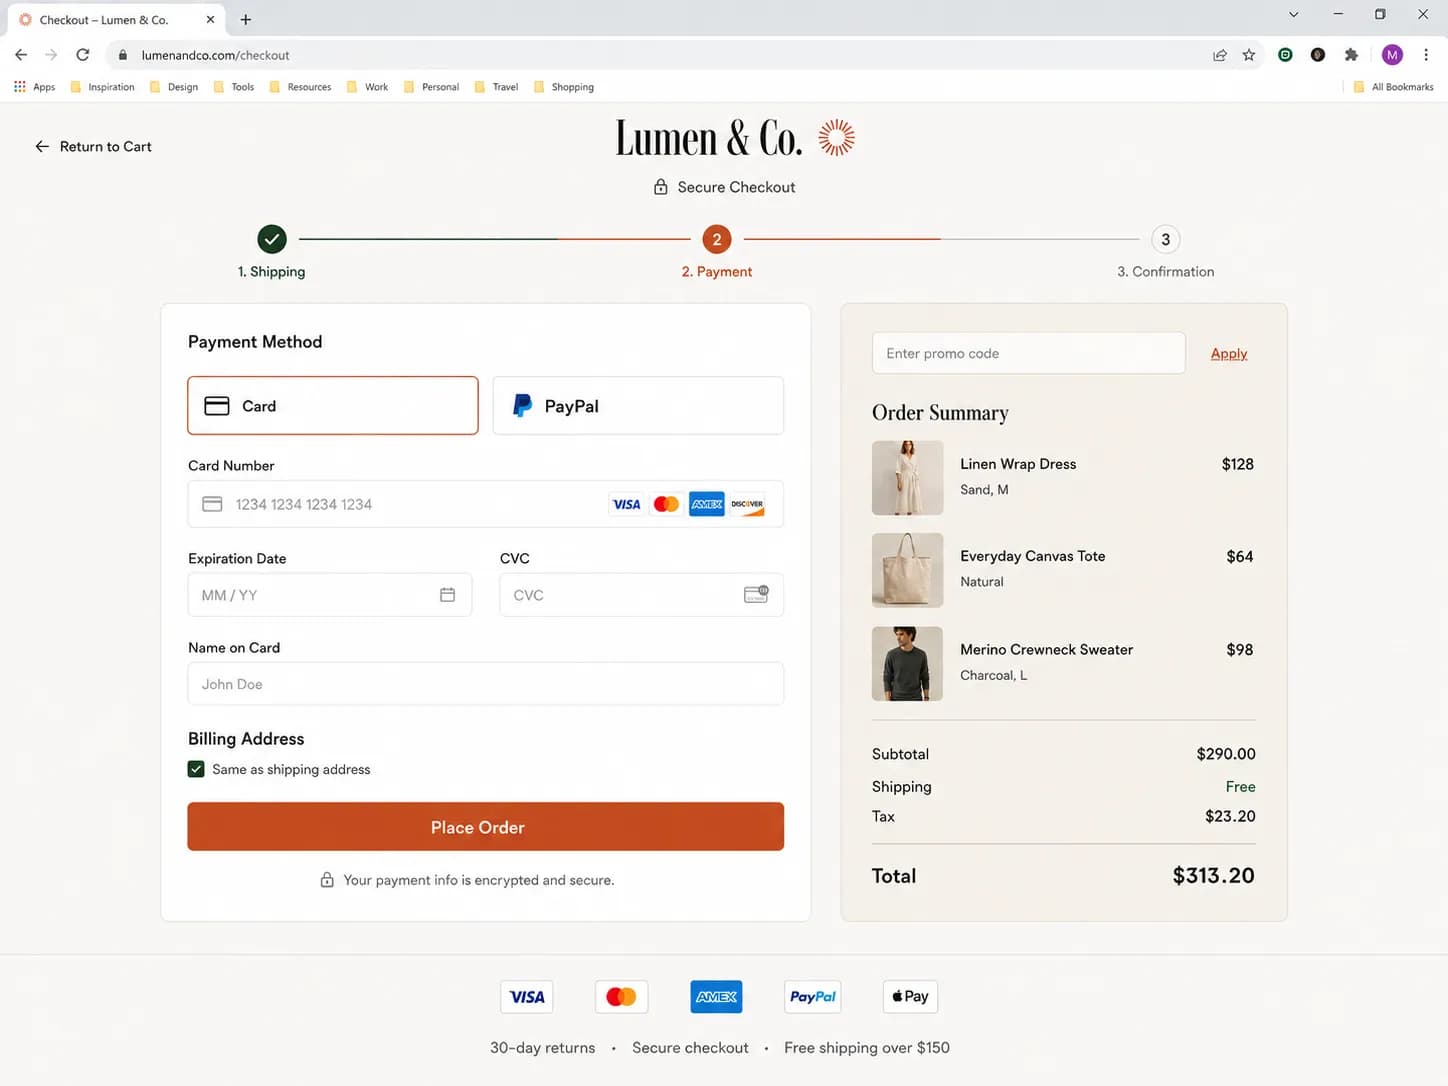Viewport: 1448px width, 1086px height.
Task: Open the Apps grid shortcut
Action: 34,87
